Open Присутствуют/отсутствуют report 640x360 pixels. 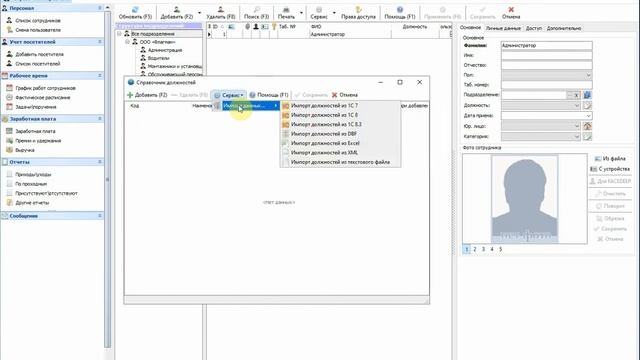[x=46, y=193]
